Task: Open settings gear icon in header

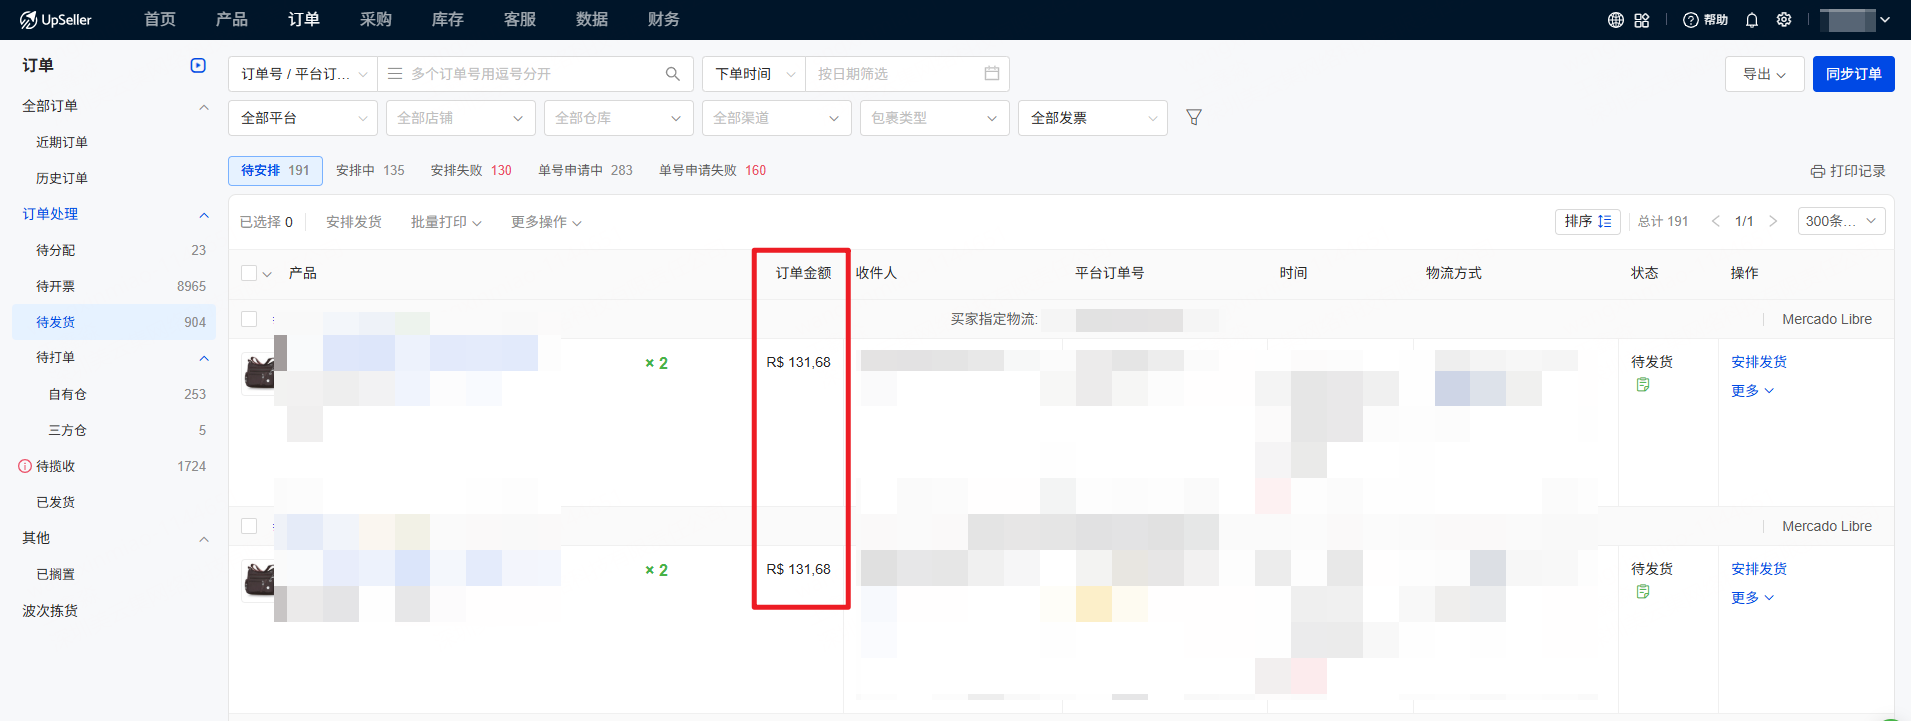Action: [1784, 20]
